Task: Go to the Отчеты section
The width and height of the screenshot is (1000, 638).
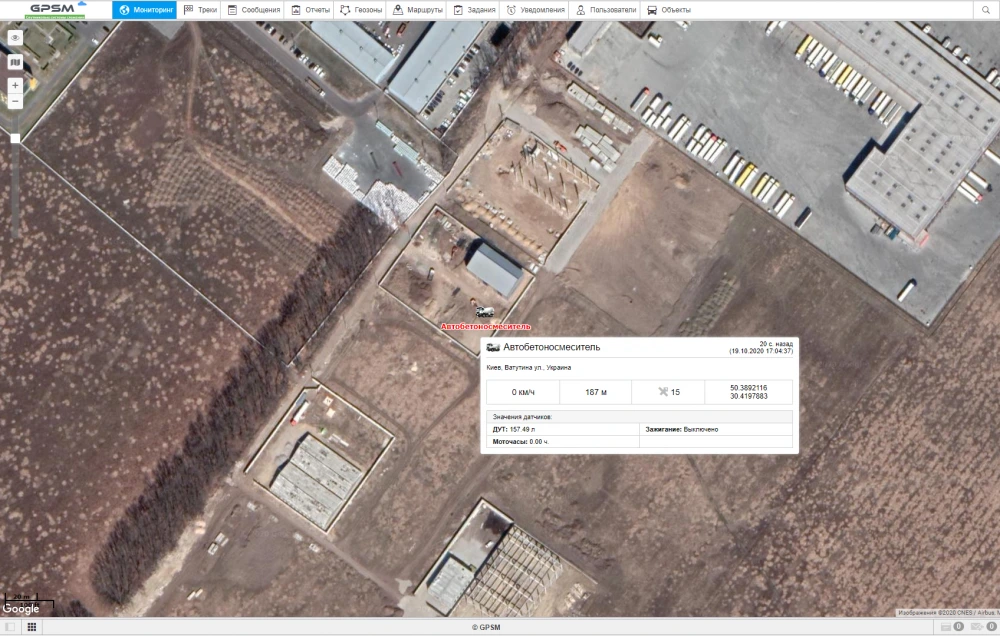Action: pos(310,10)
